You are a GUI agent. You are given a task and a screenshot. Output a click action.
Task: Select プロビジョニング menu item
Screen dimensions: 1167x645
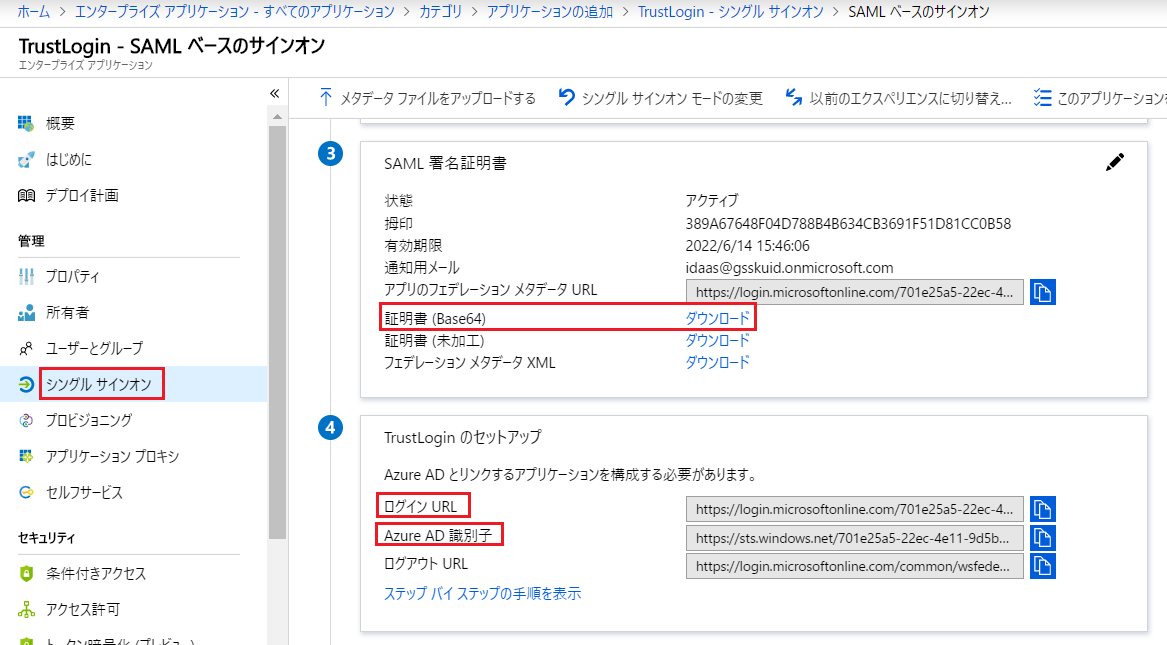tap(89, 420)
